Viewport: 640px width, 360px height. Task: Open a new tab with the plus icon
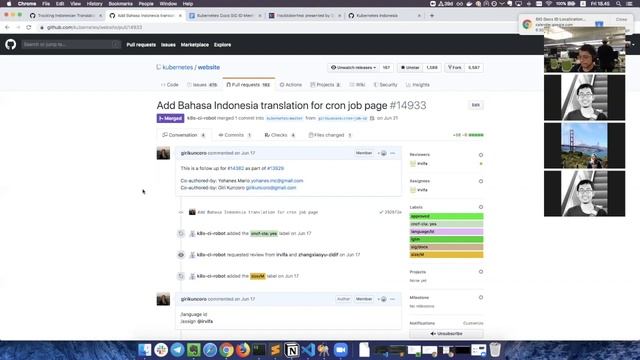point(432,16)
